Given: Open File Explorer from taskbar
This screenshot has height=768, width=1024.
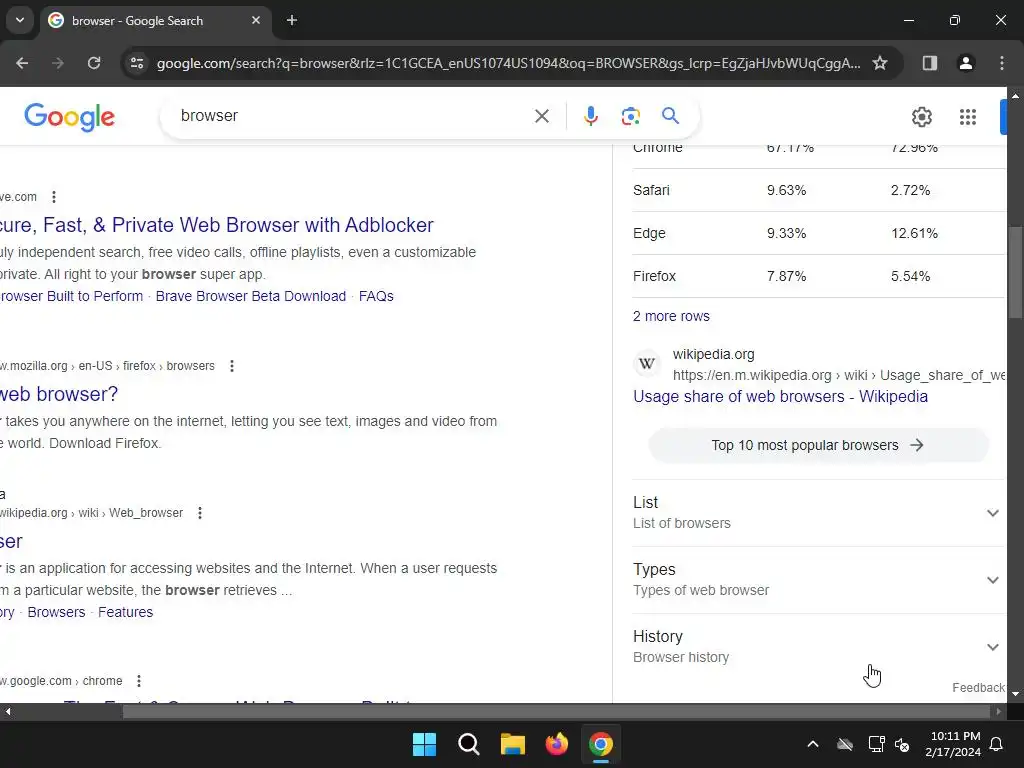Looking at the screenshot, I should point(513,744).
